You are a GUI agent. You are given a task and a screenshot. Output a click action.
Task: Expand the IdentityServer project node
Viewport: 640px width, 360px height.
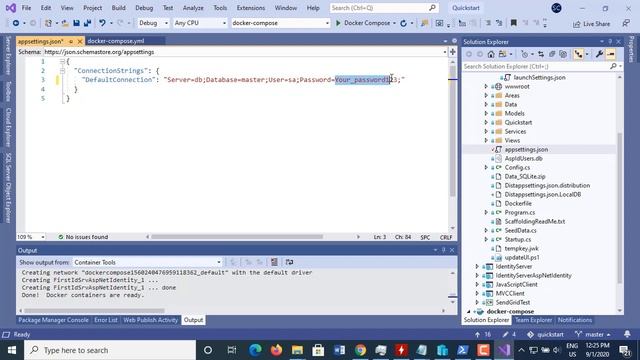[477, 267]
